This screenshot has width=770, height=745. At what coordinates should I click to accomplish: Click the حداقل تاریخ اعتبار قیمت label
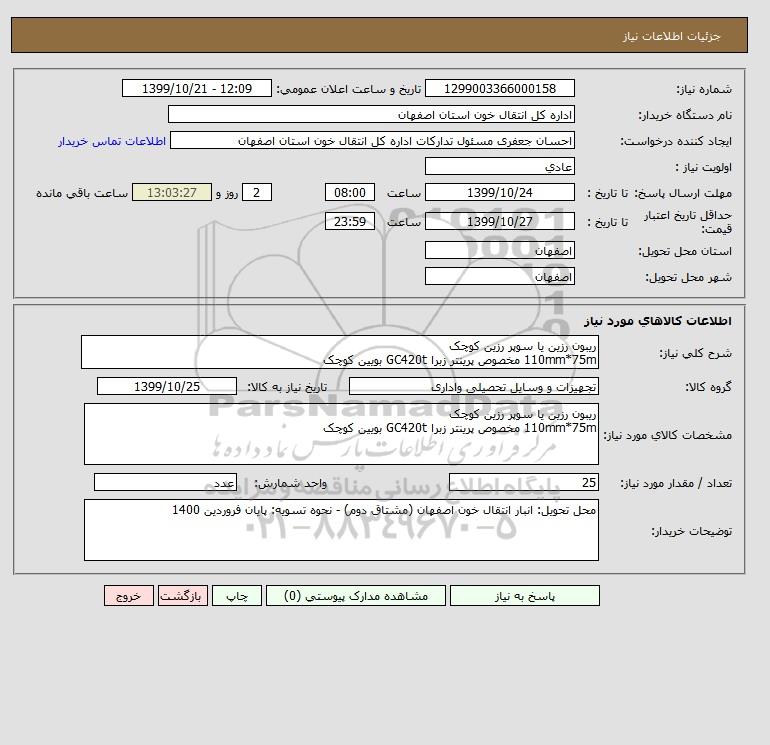688,222
